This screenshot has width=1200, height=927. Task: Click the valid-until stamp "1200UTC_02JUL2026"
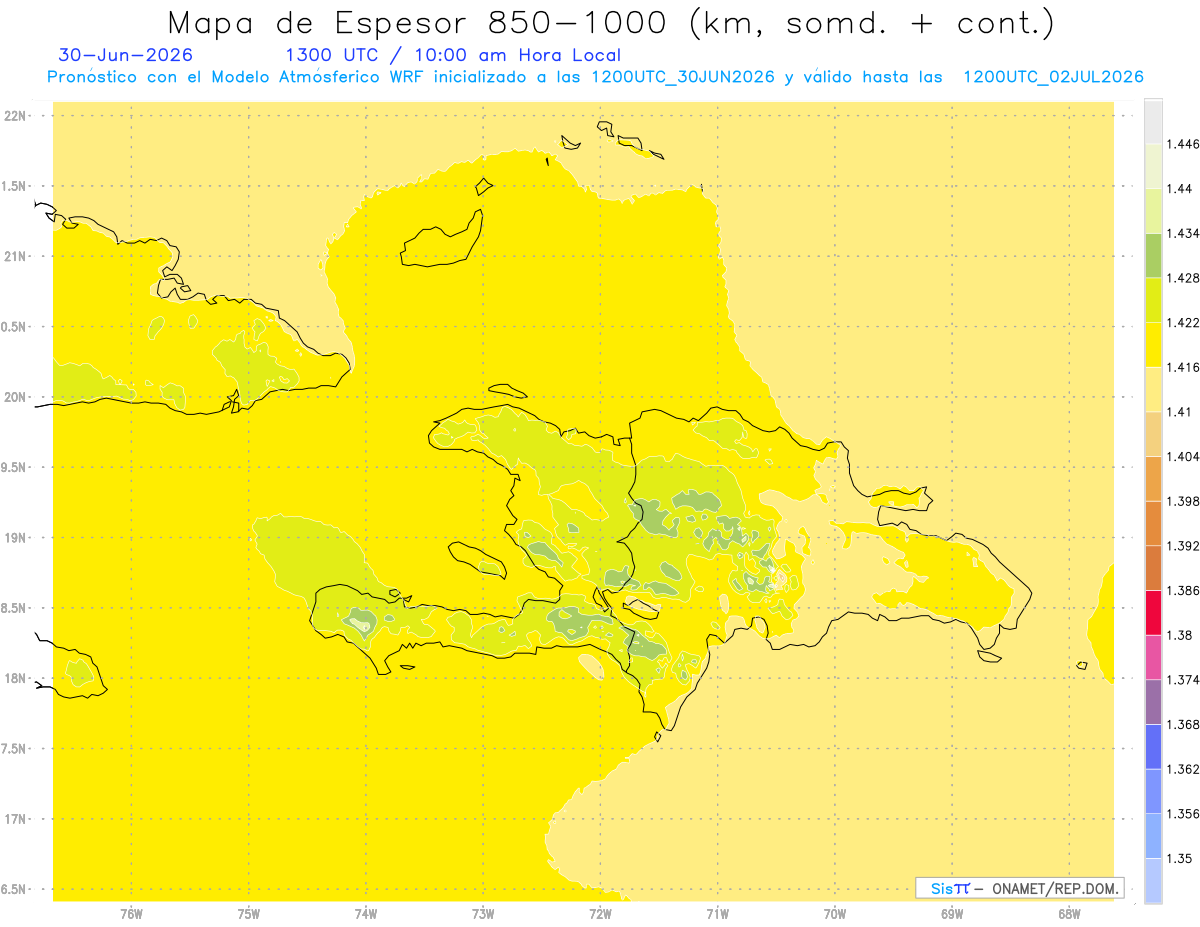click(x=1053, y=77)
